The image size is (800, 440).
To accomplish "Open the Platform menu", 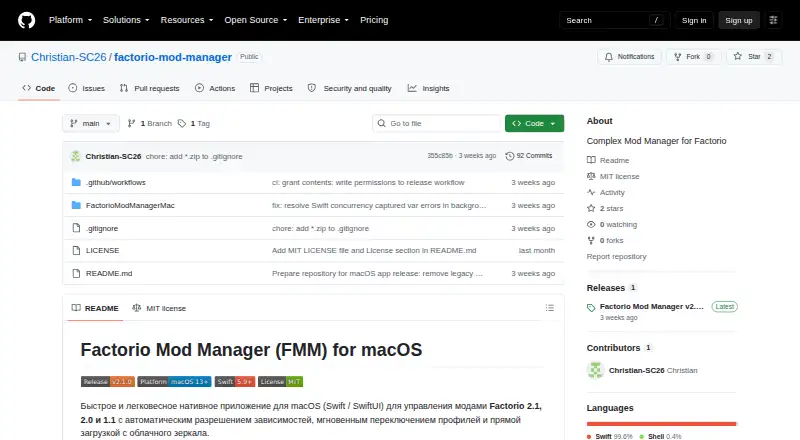I will pos(70,20).
